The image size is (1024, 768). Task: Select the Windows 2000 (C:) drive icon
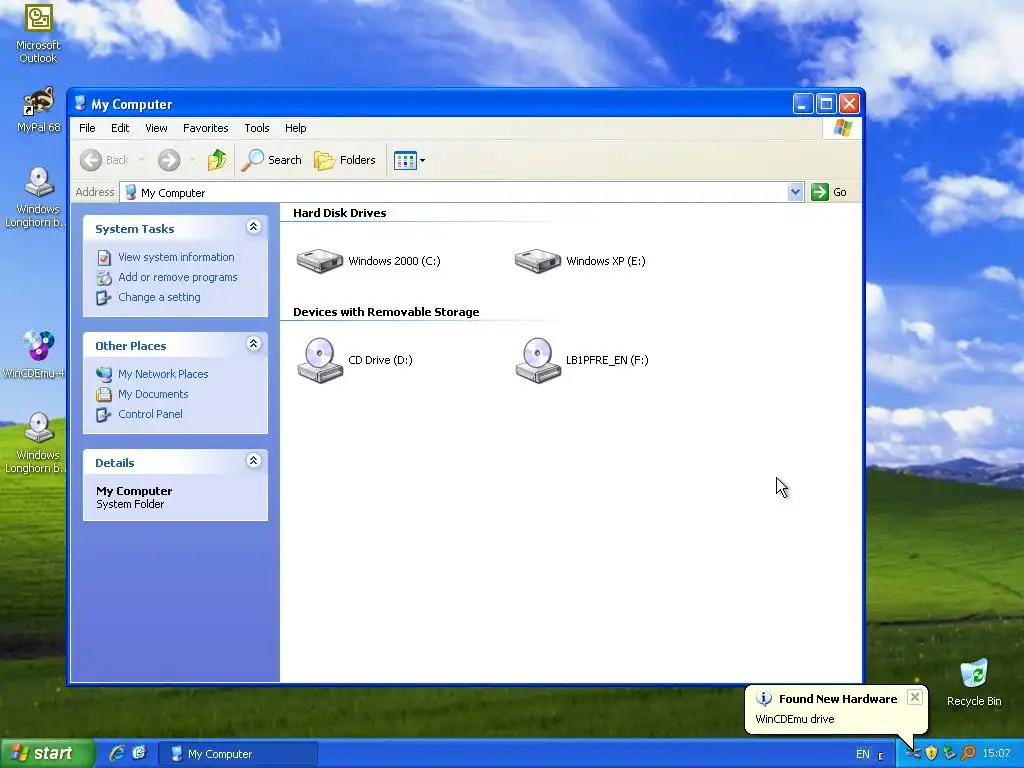319,261
